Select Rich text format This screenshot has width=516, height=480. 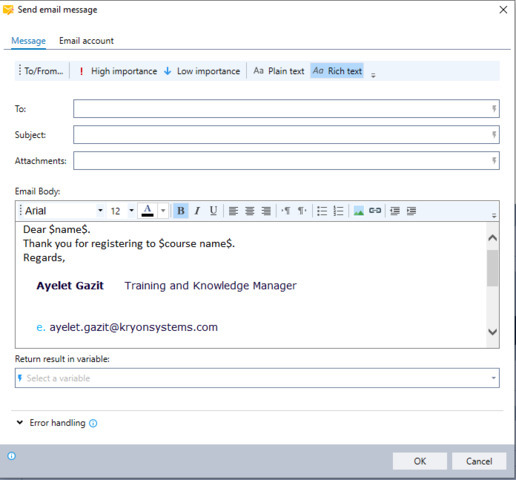tap(337, 71)
